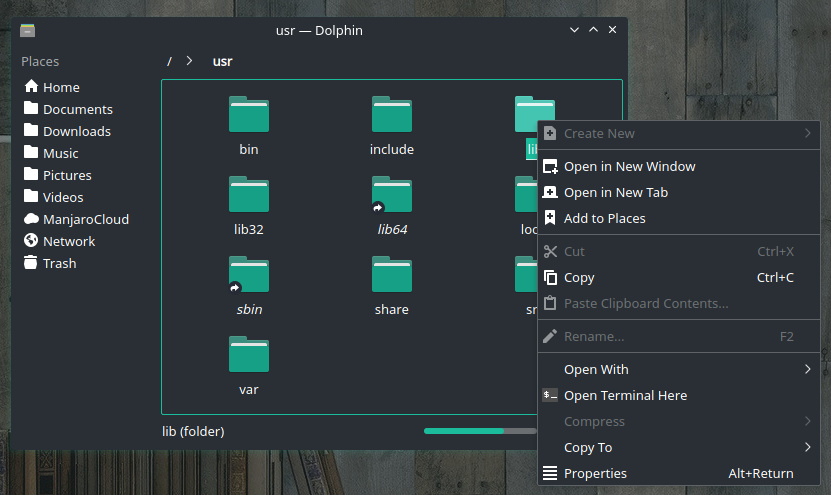Click the usr breadcrumb segment

pos(223,61)
